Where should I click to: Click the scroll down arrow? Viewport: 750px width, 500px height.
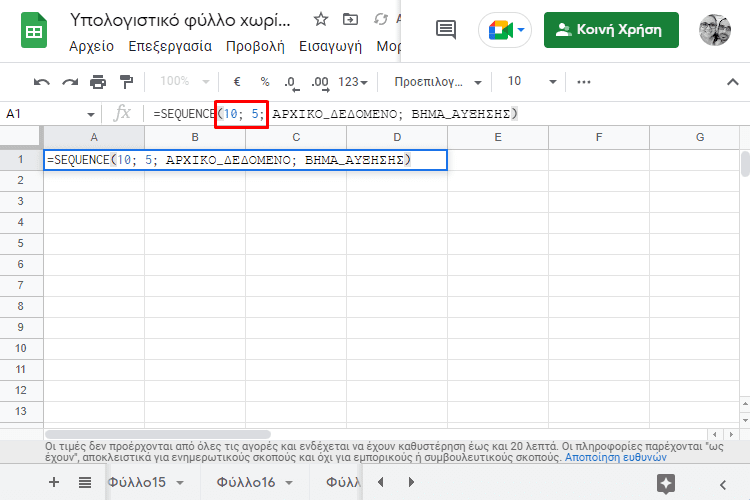pos(745,420)
